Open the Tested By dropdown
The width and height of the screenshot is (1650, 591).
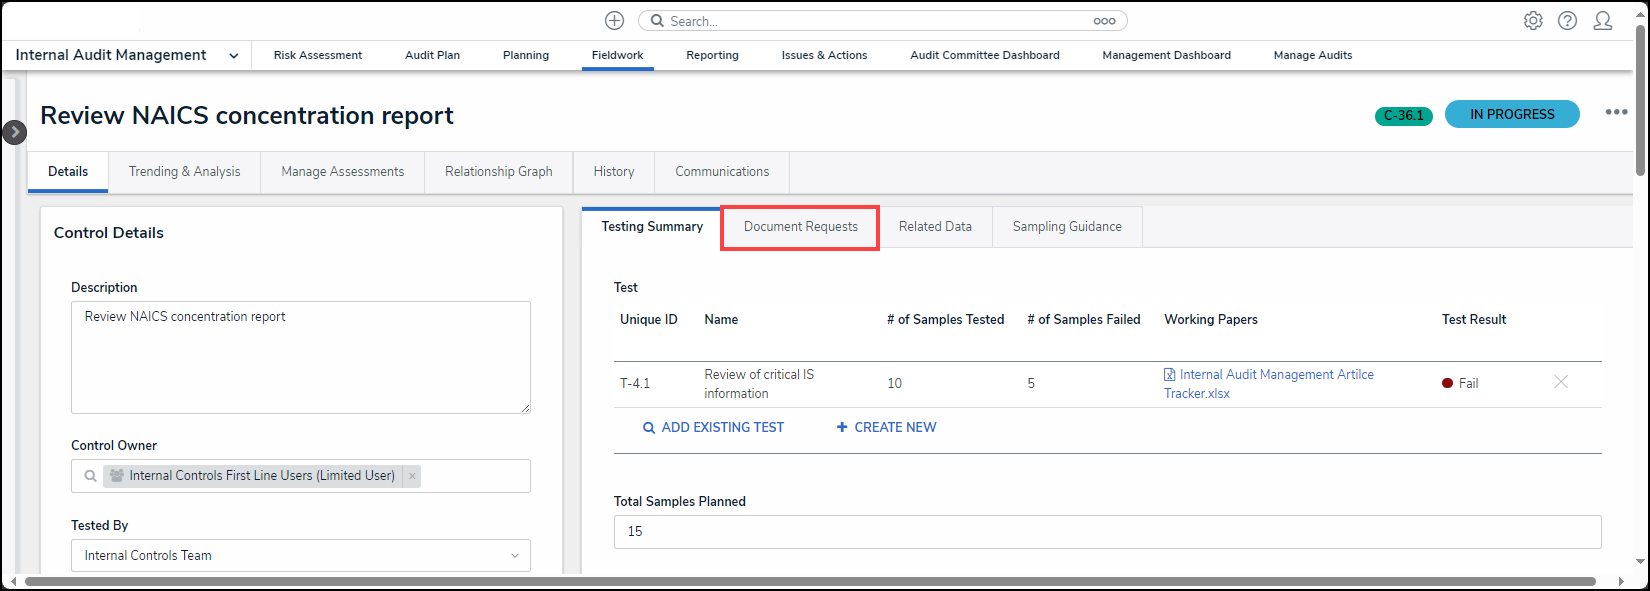coord(300,555)
